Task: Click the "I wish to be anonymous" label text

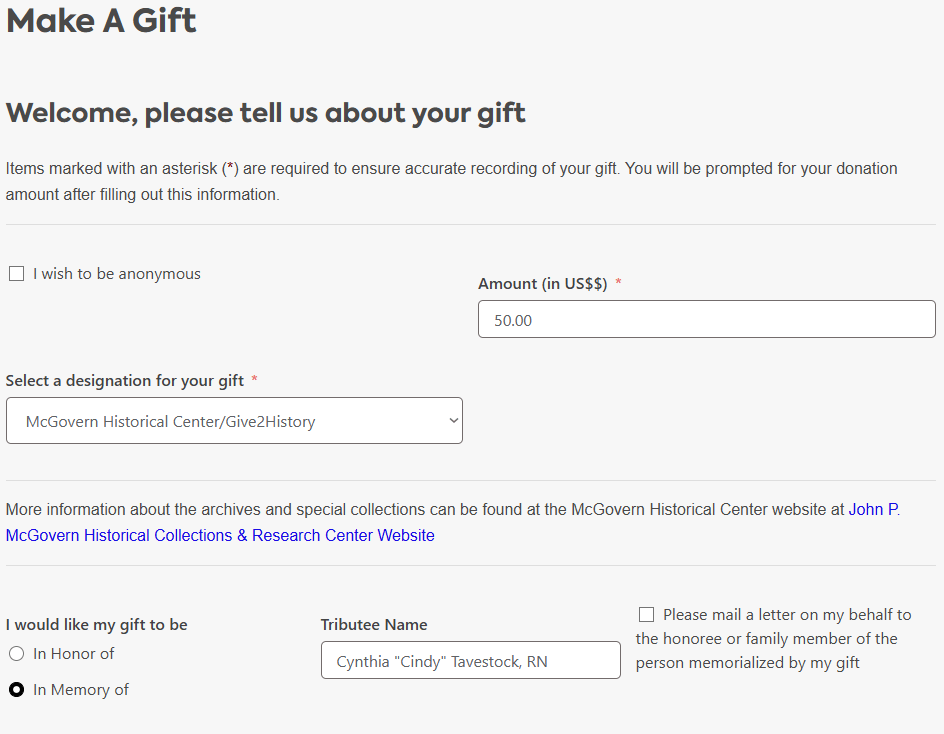Action: [116, 274]
